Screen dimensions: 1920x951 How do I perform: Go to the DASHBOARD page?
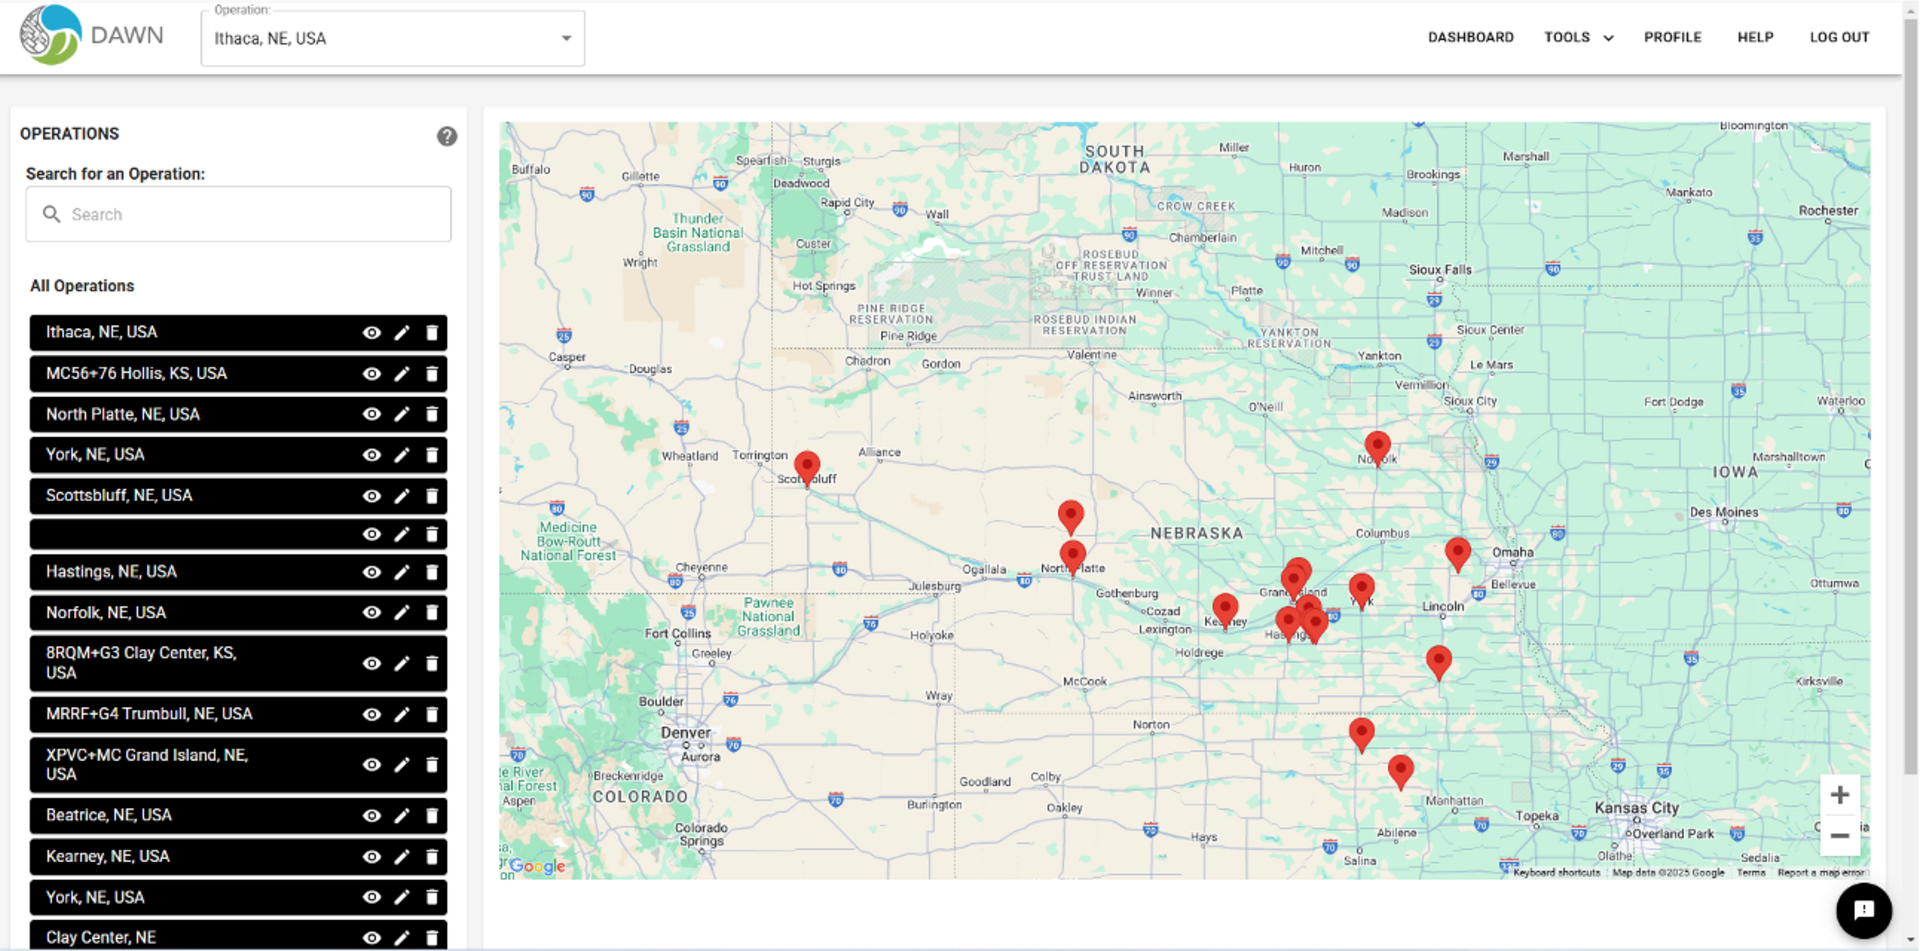pos(1470,37)
